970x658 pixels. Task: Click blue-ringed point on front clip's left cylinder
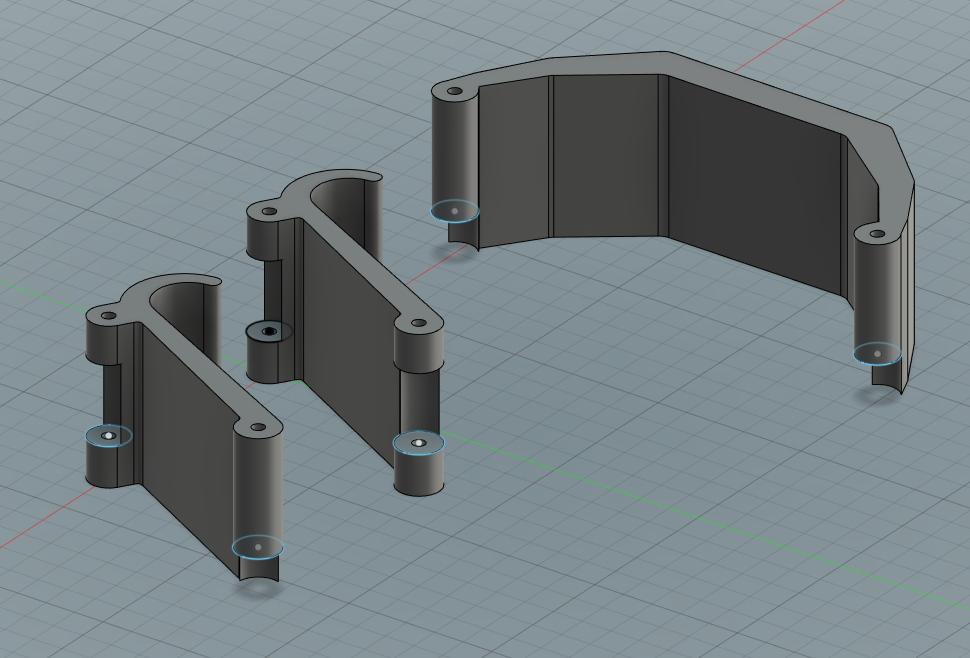pyautogui.click(x=109, y=435)
